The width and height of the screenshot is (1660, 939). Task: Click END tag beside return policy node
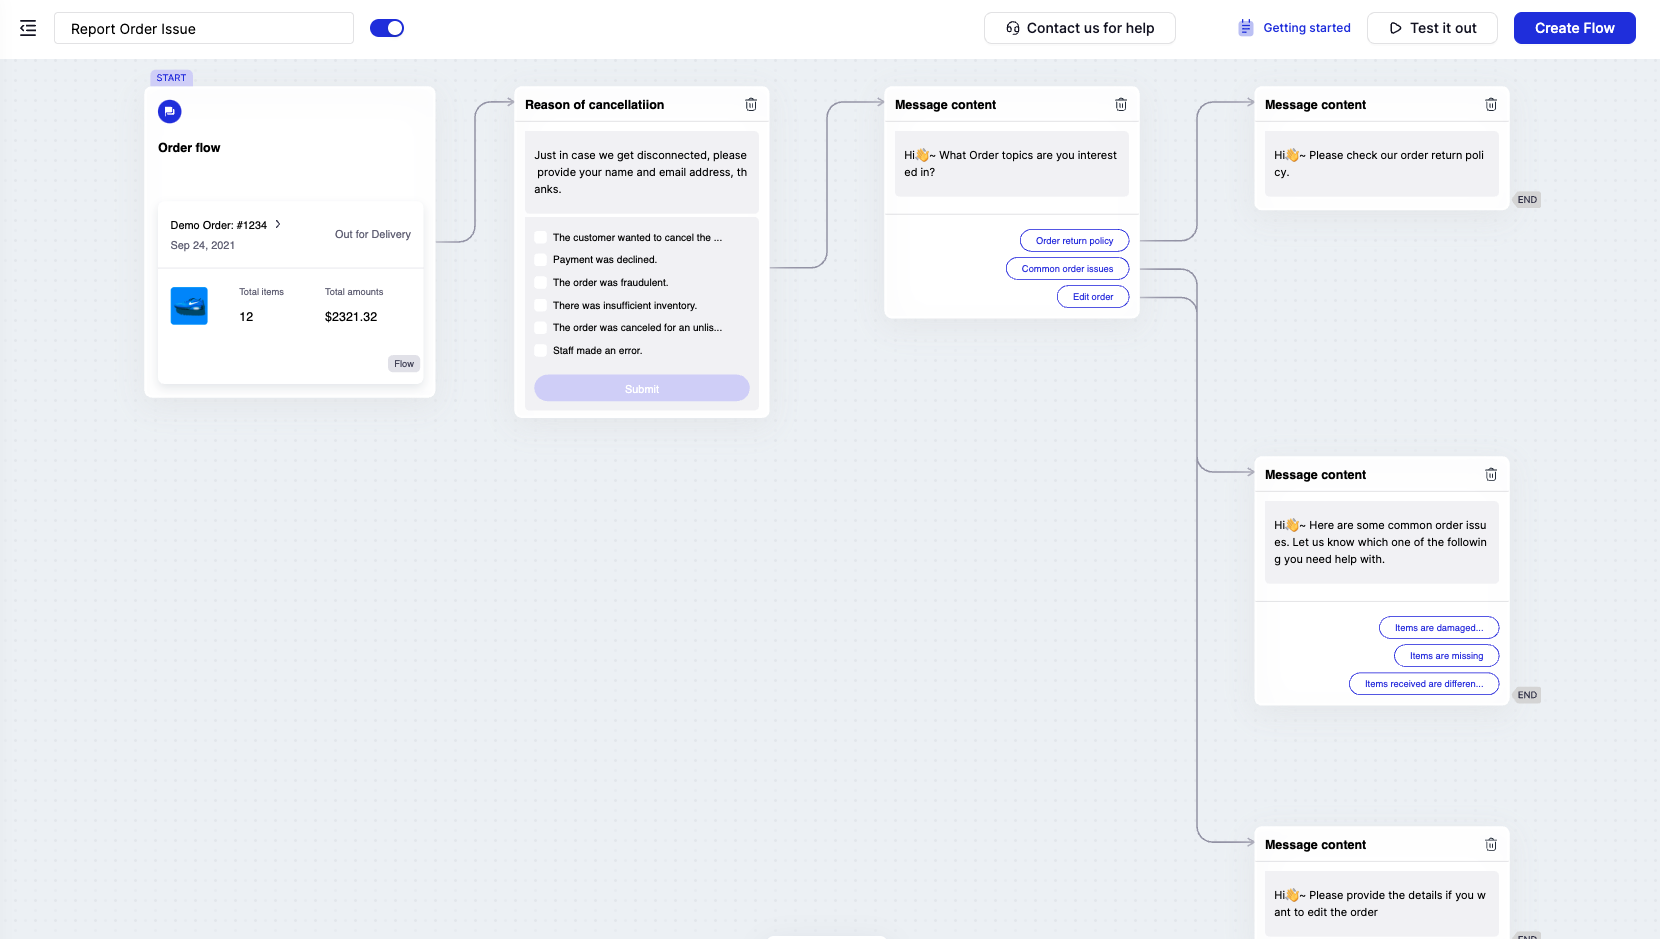[1527, 200]
